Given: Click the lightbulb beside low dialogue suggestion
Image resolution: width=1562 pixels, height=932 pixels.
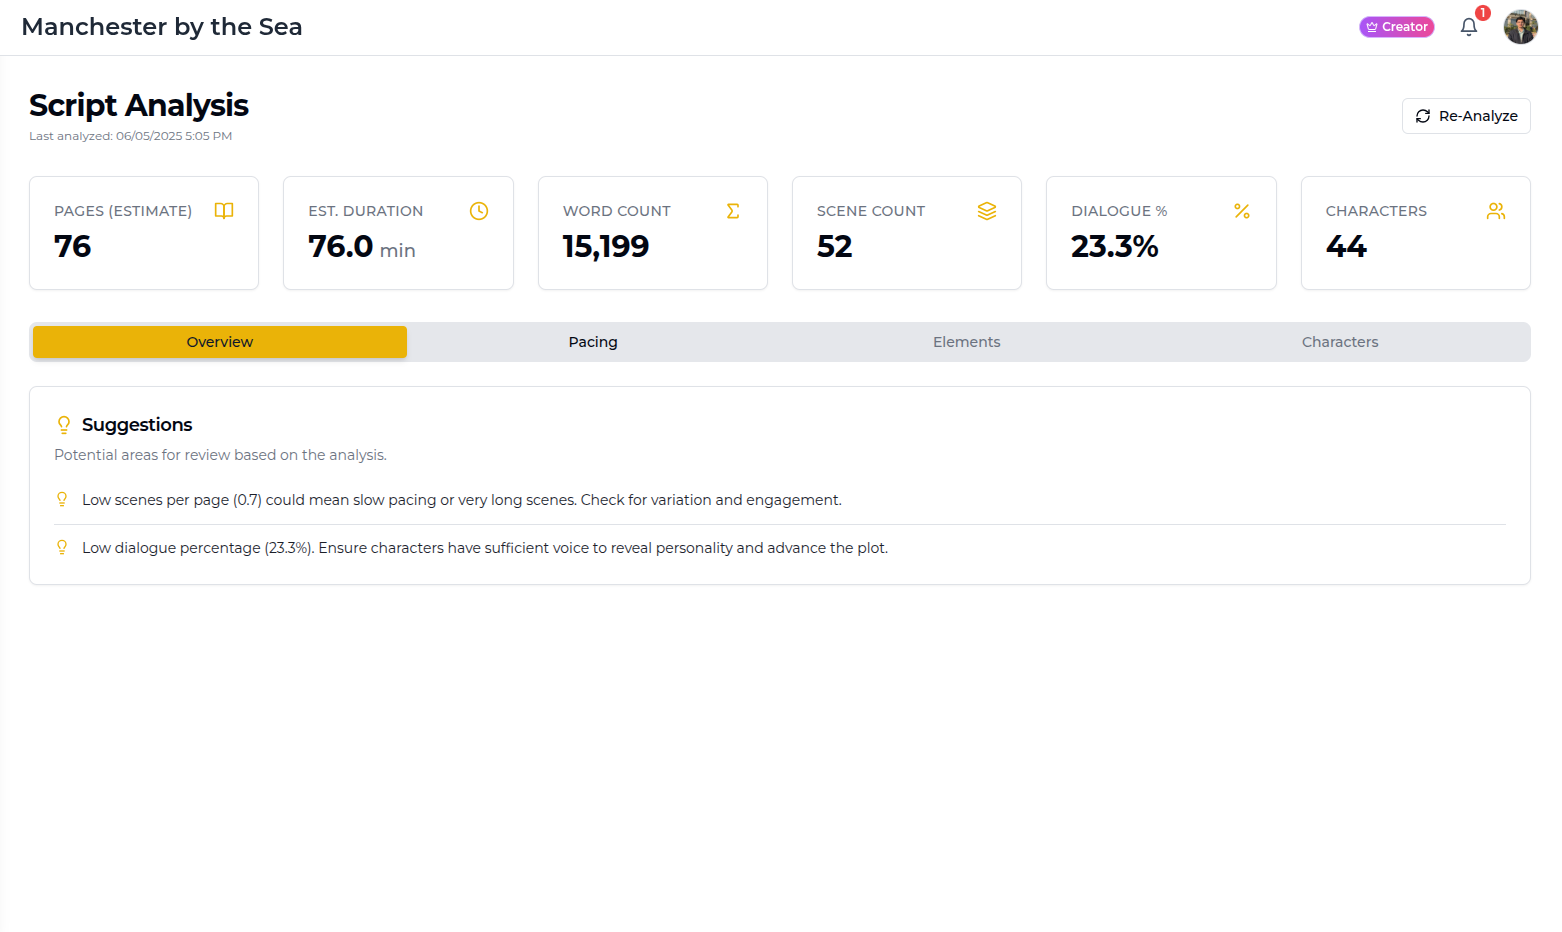Looking at the screenshot, I should click(62, 548).
